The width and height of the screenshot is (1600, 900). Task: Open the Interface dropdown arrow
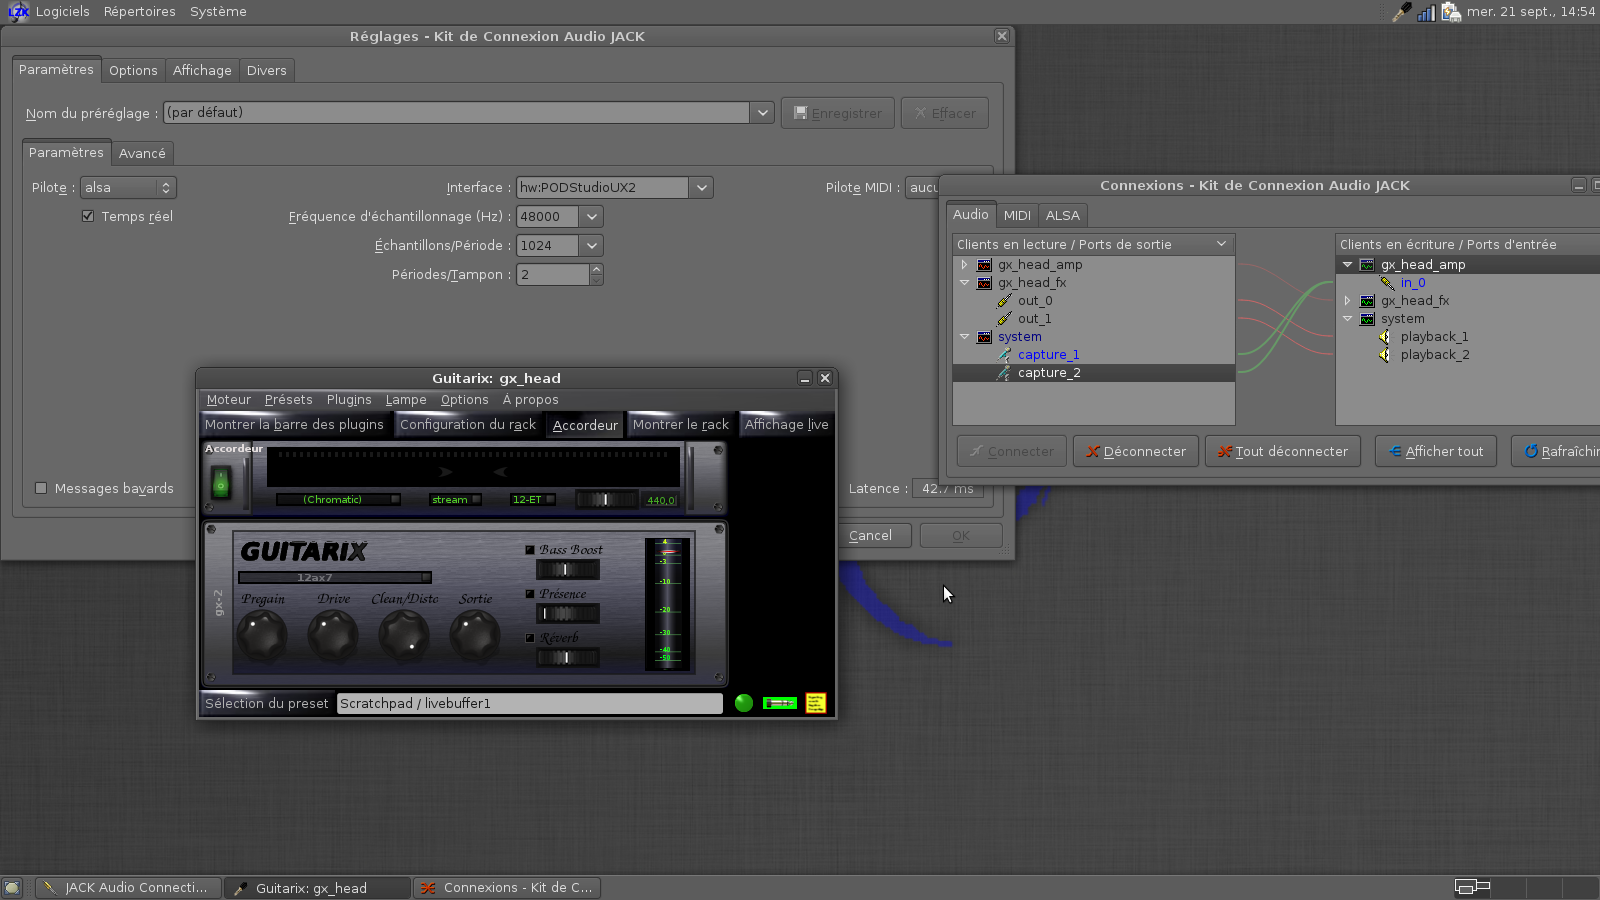click(701, 188)
